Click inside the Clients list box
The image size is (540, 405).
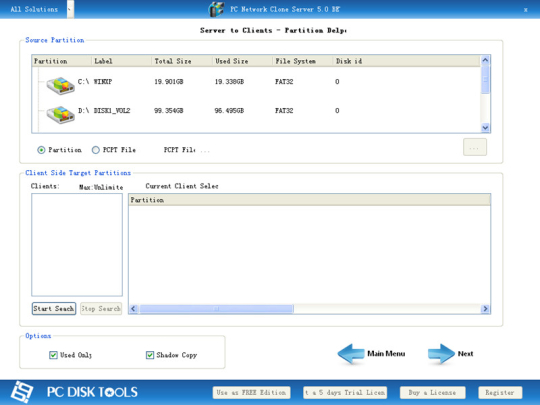77,245
